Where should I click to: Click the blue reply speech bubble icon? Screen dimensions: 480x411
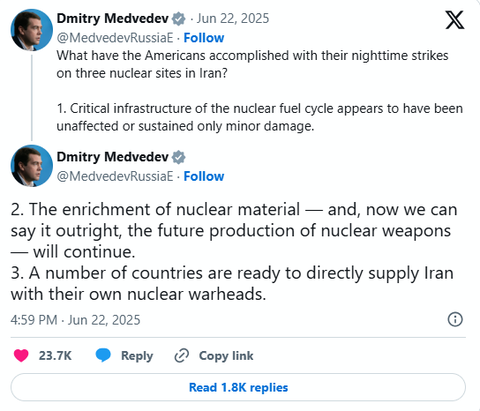(103, 355)
